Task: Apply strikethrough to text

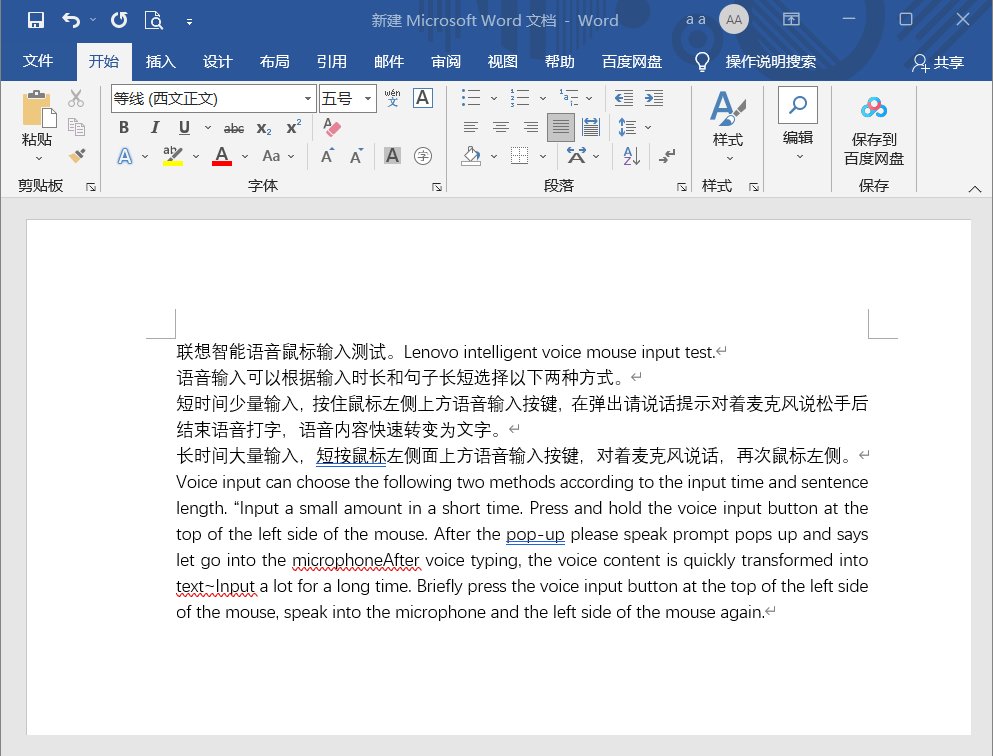Action: [x=233, y=128]
